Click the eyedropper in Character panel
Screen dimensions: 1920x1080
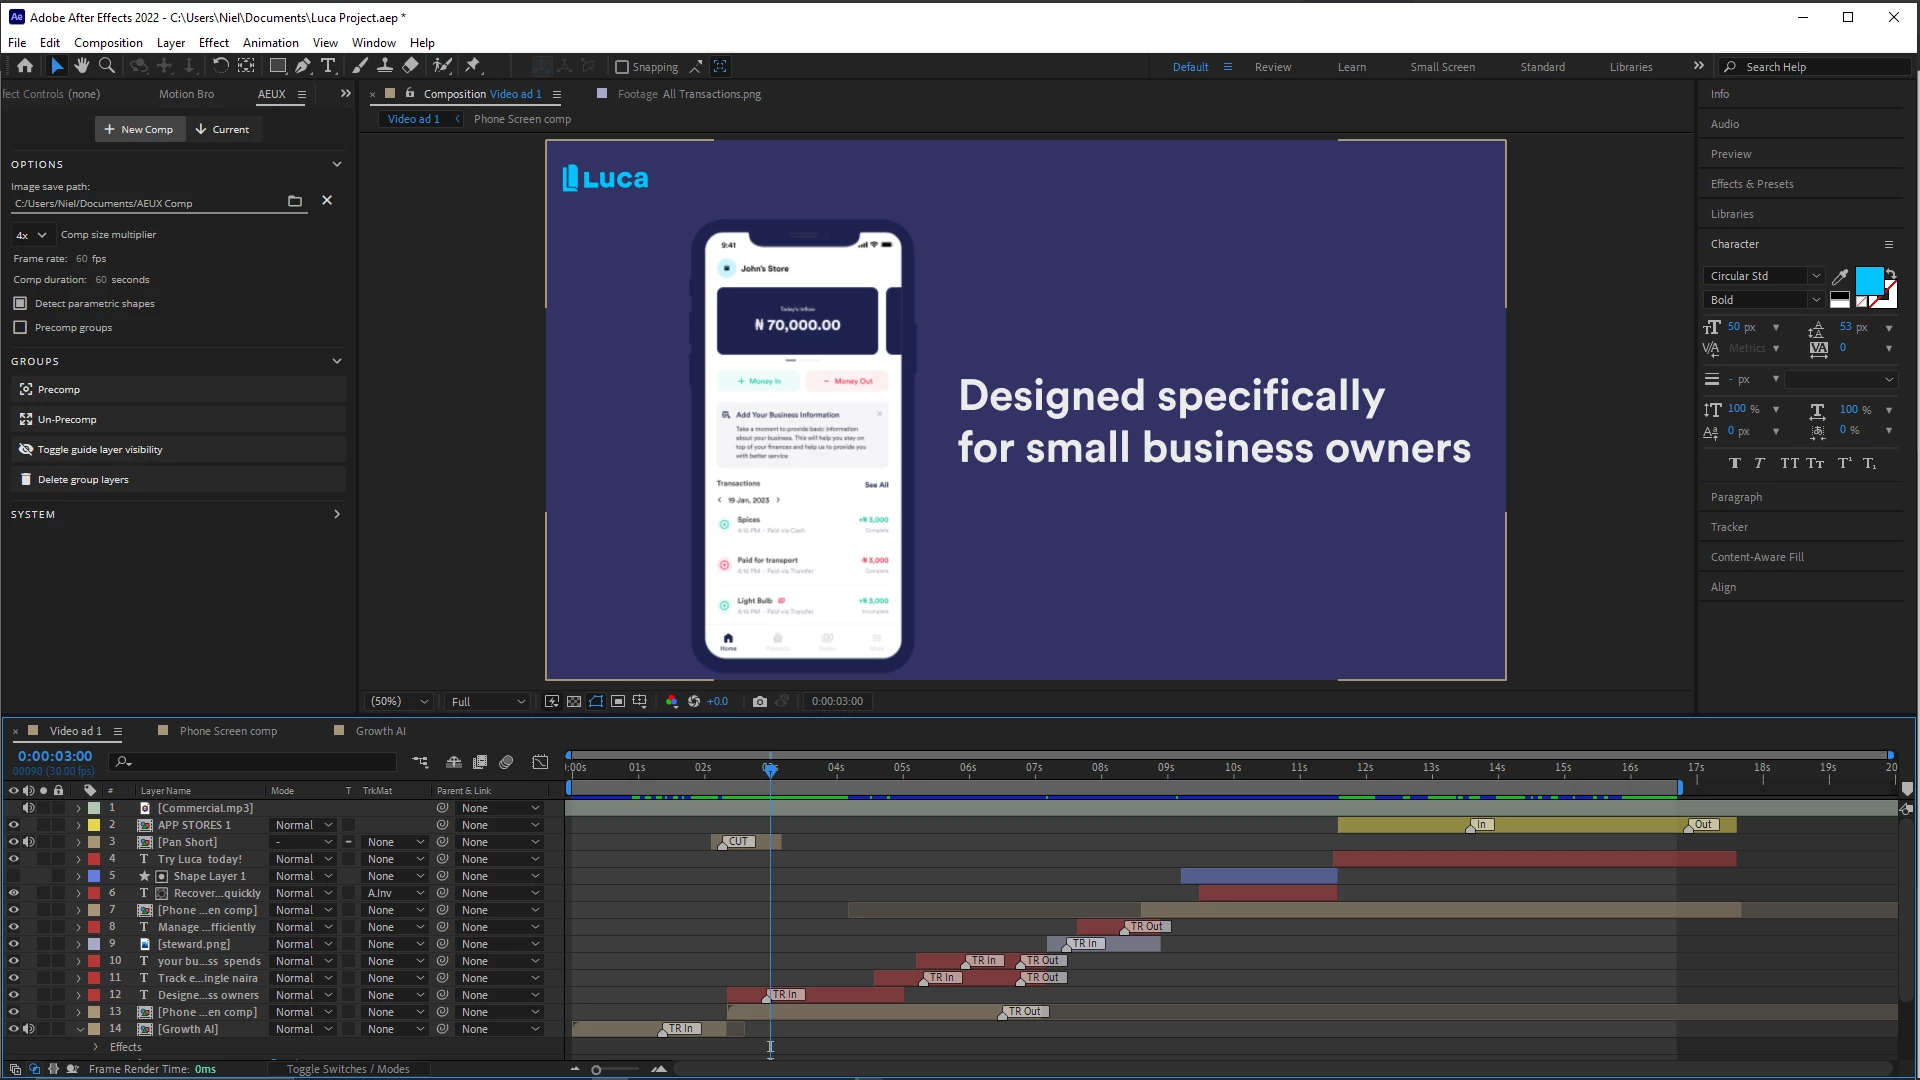point(1840,276)
